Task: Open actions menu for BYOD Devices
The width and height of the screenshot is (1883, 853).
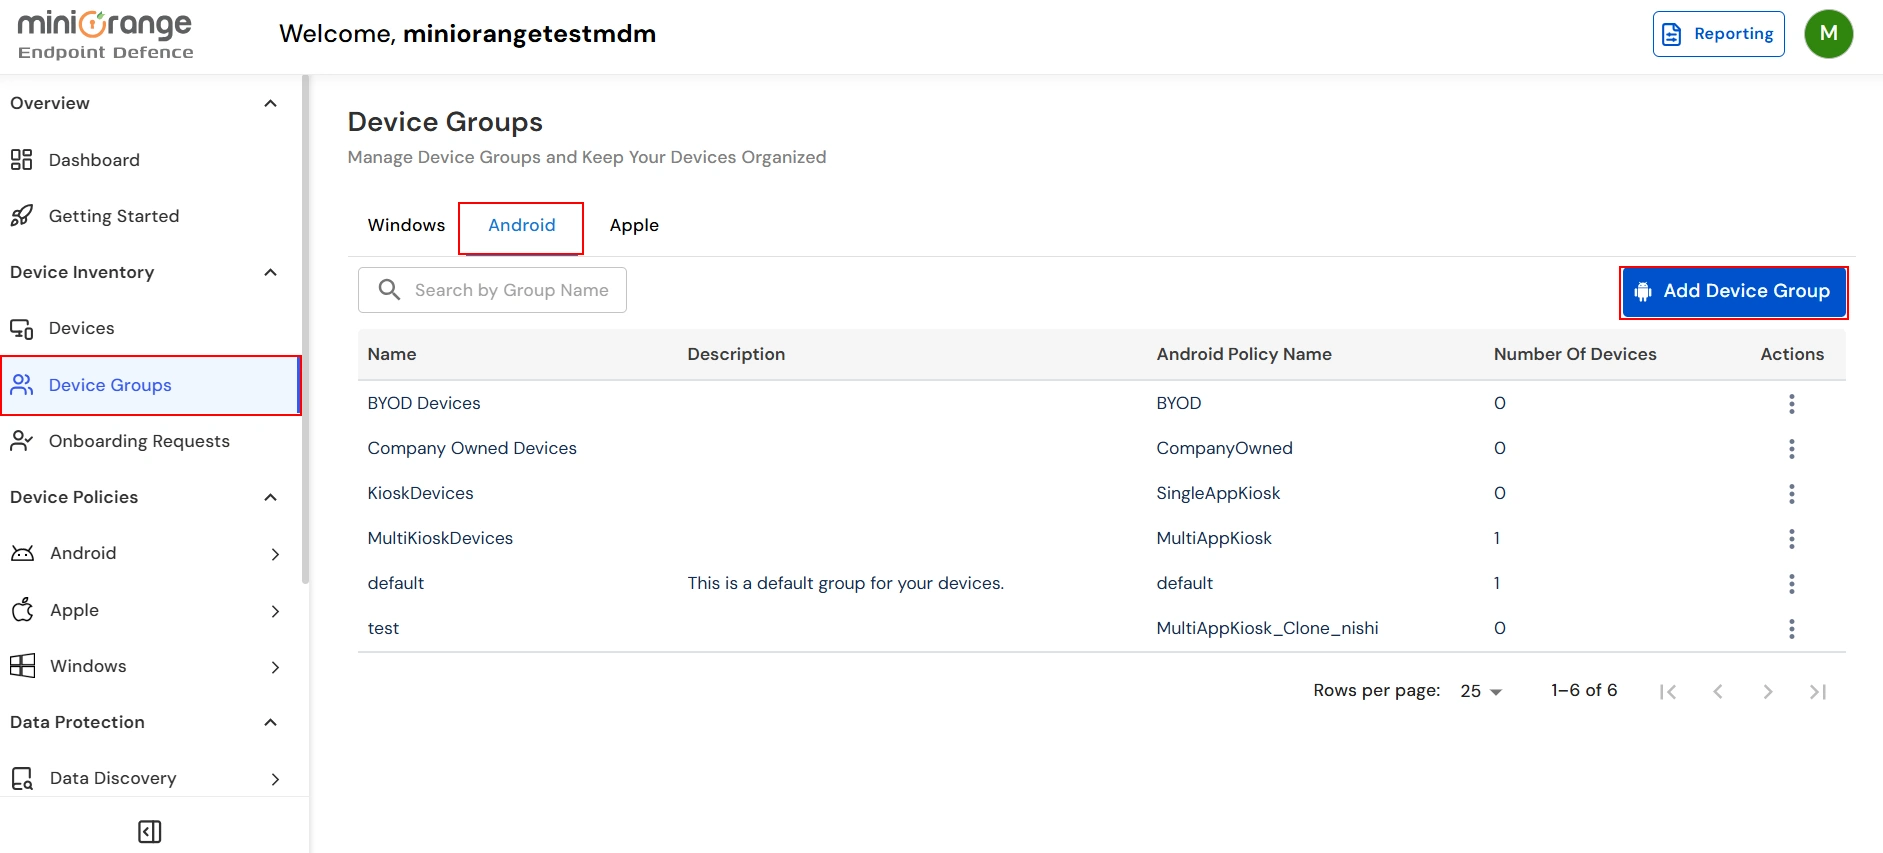Action: pos(1791,403)
